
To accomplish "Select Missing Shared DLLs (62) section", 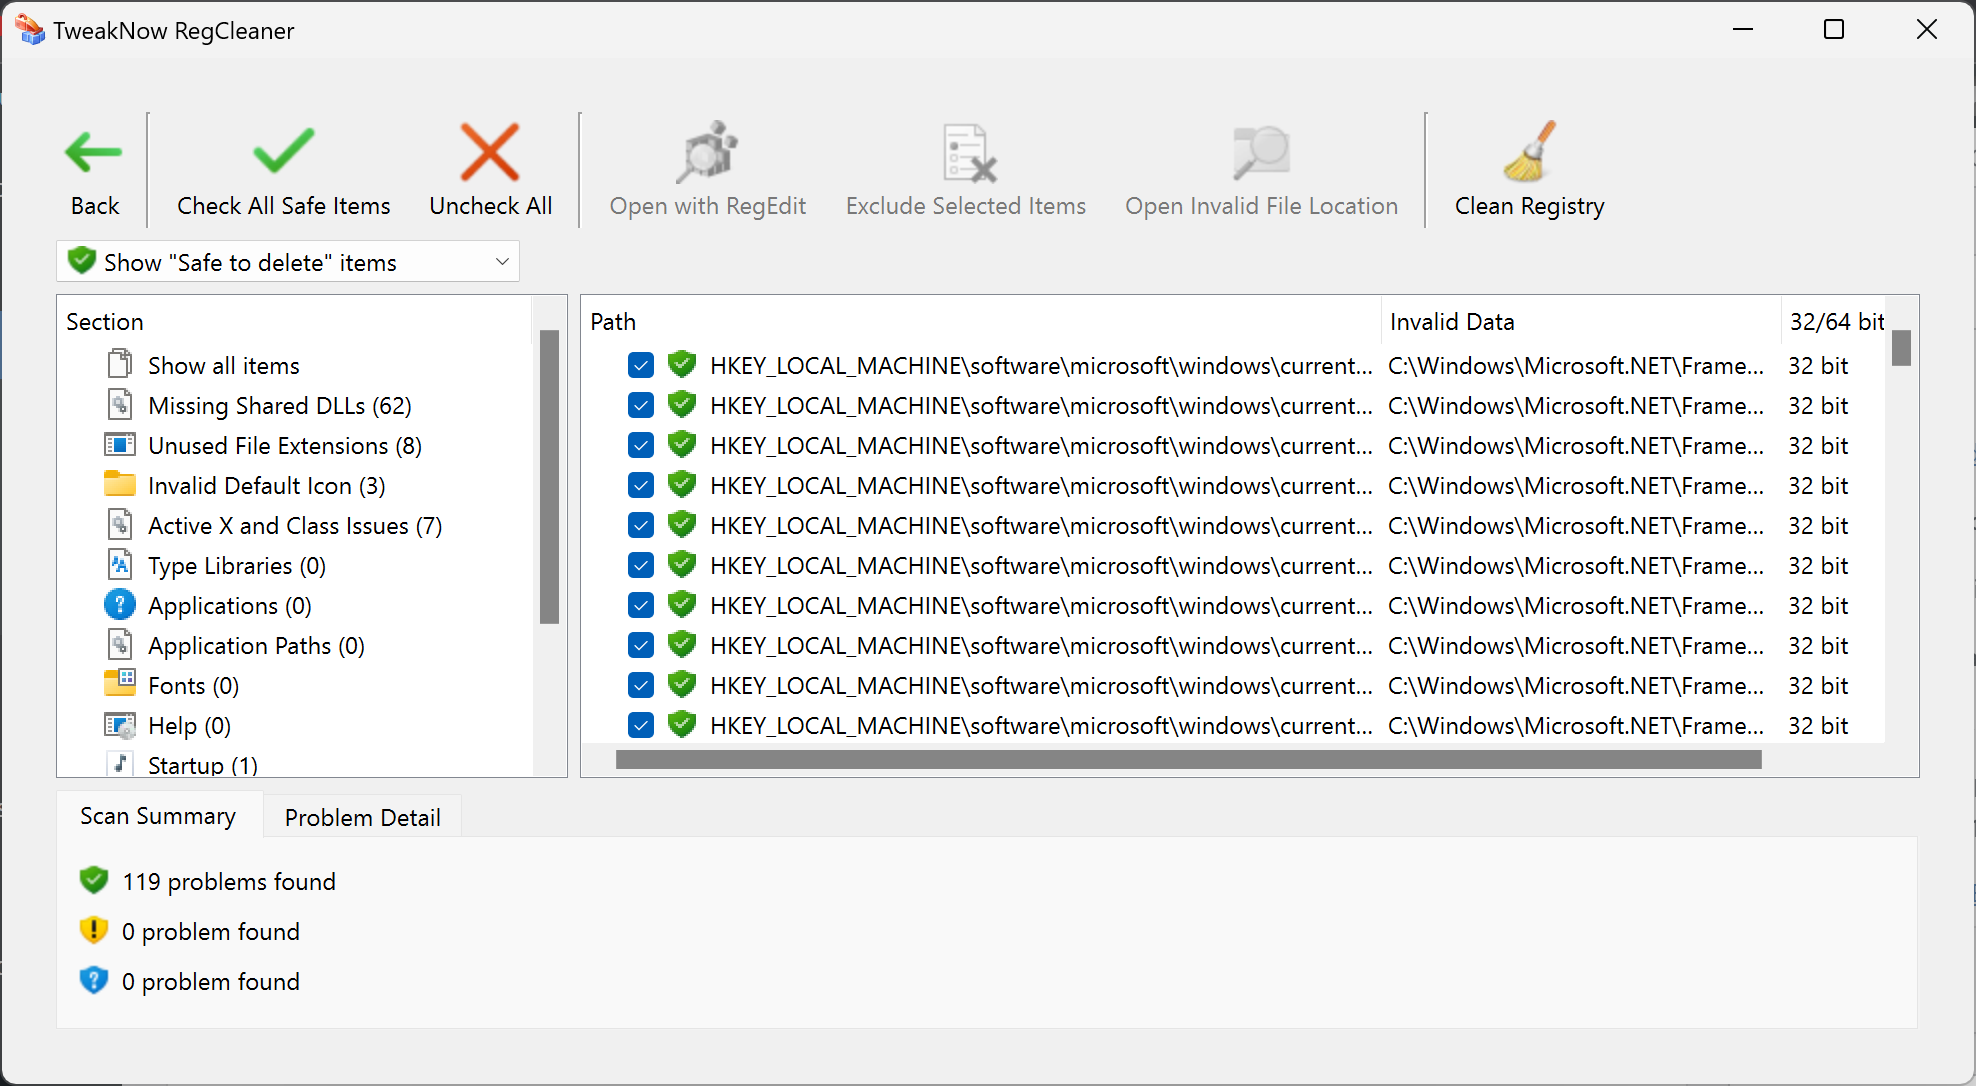I will 280,405.
